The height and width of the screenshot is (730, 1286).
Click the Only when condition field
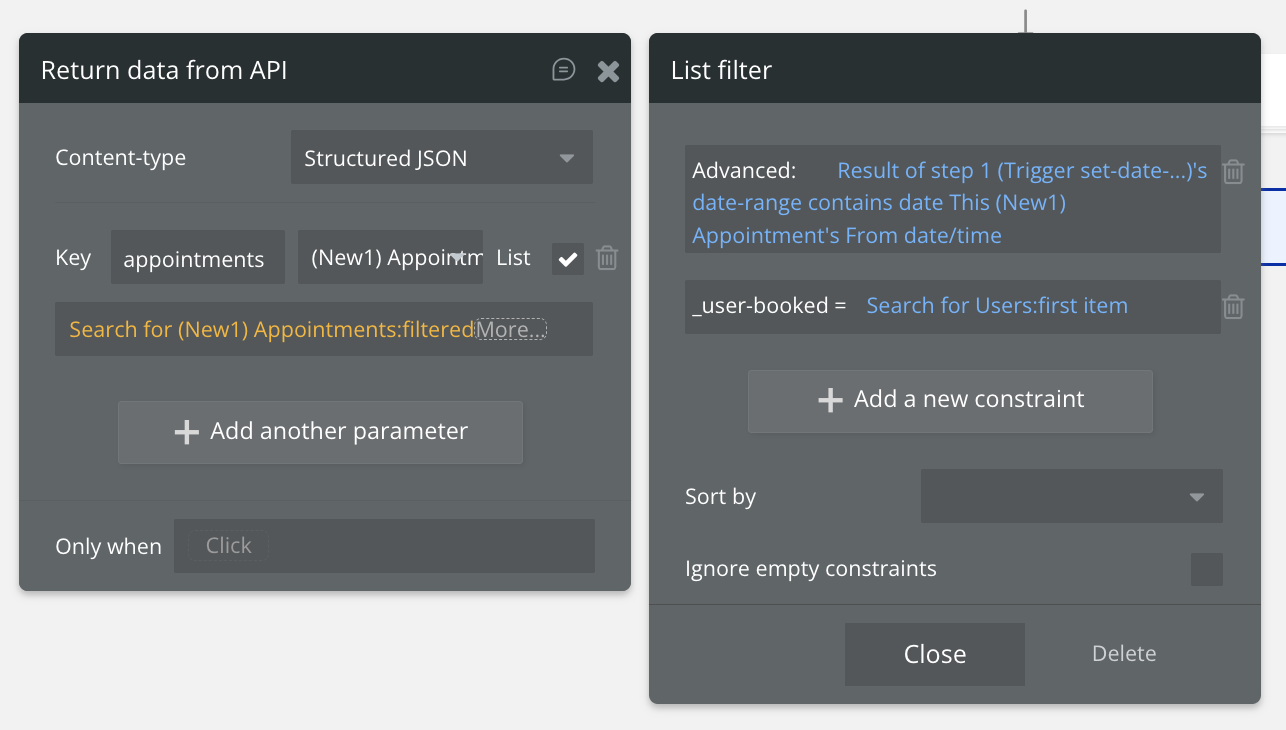[384, 546]
